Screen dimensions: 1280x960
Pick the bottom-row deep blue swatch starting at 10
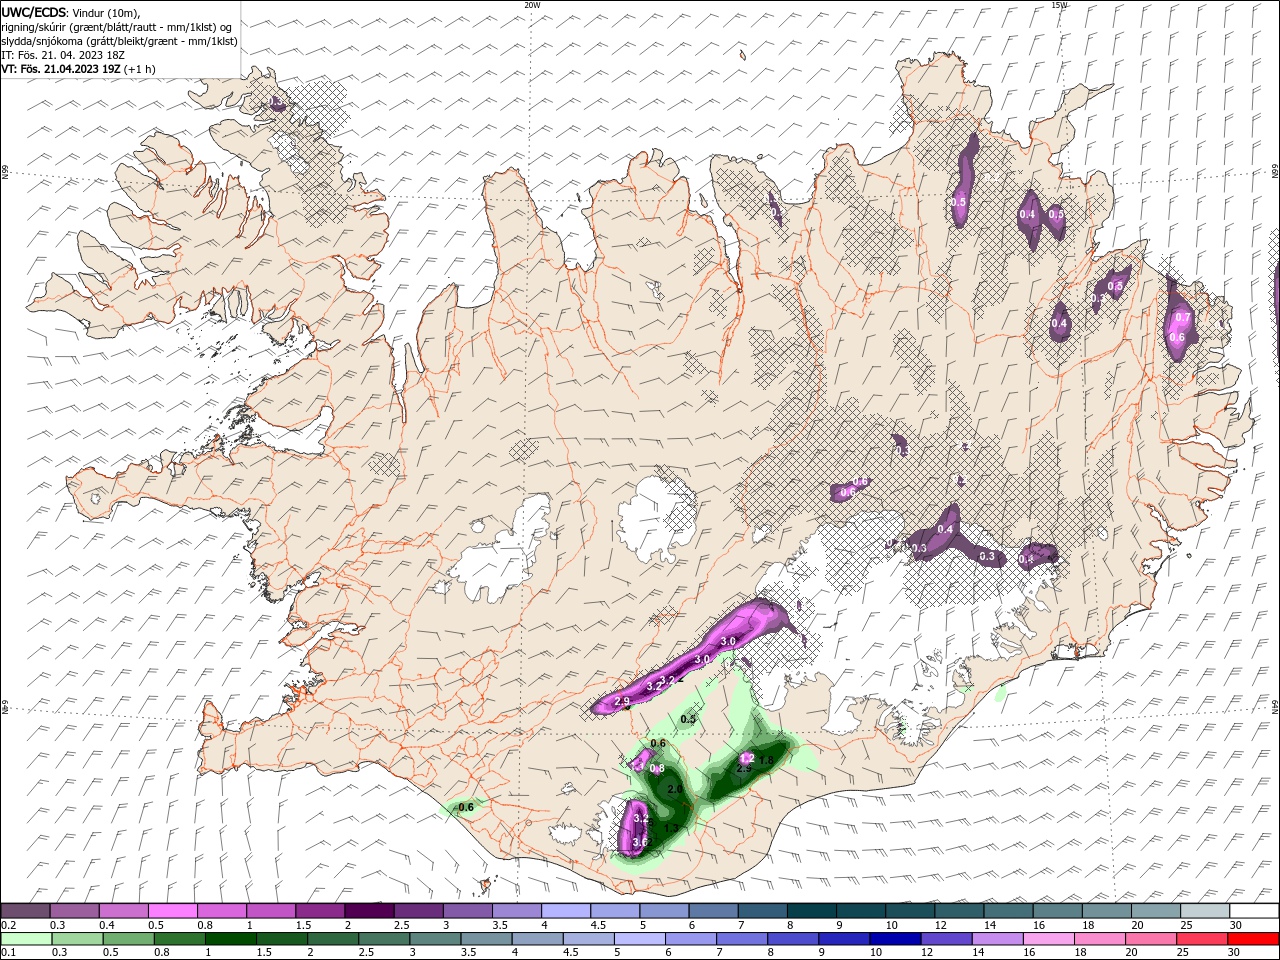pos(897,939)
